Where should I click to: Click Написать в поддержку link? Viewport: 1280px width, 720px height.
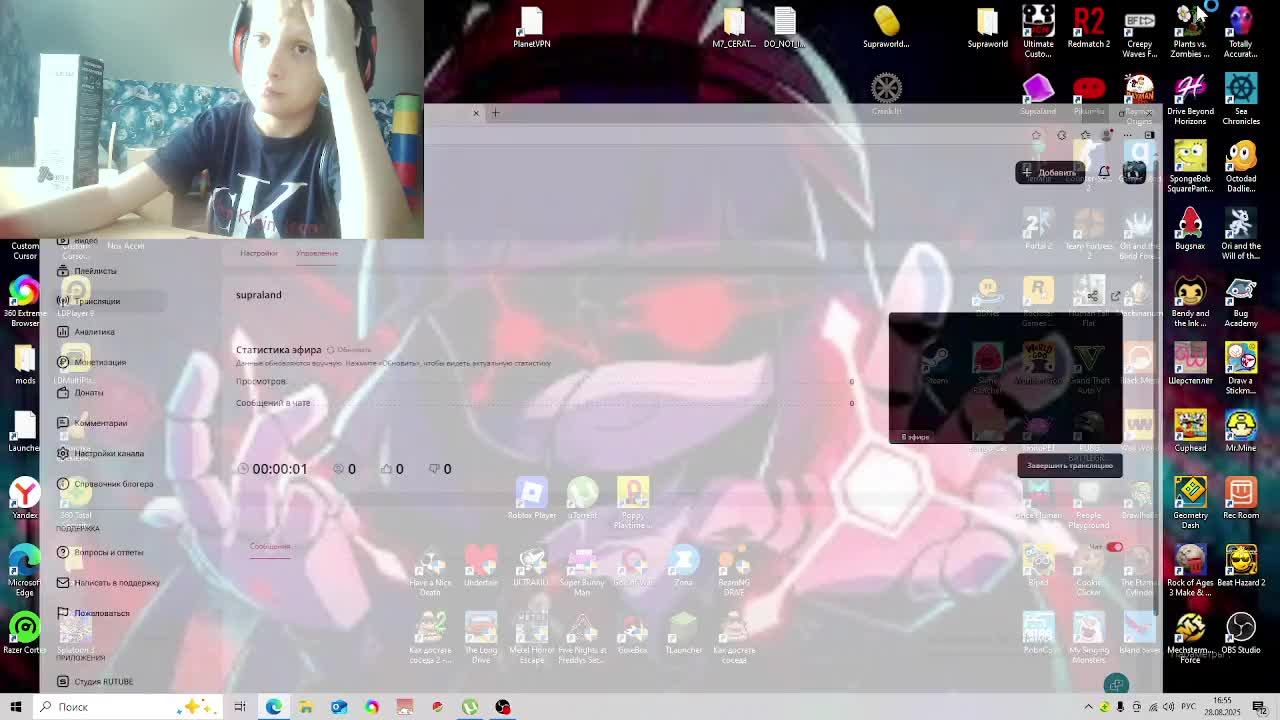(x=108, y=583)
